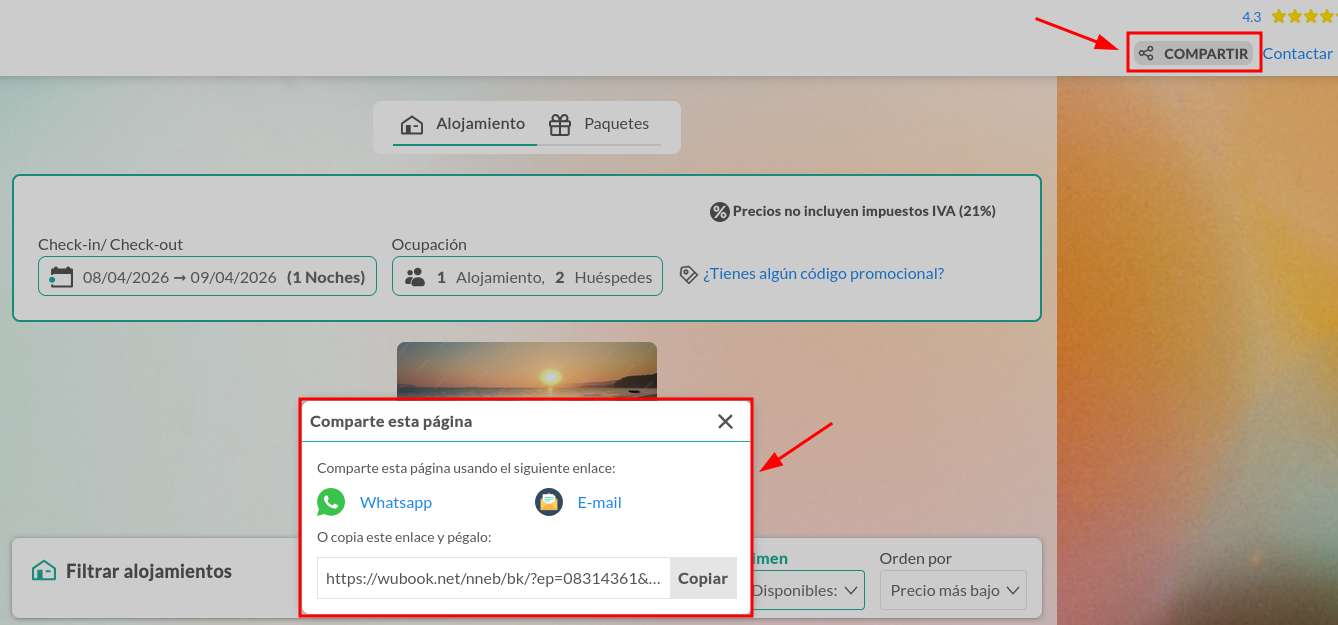Click the E-mail envelope icon
This screenshot has width=1338, height=625.
549,502
